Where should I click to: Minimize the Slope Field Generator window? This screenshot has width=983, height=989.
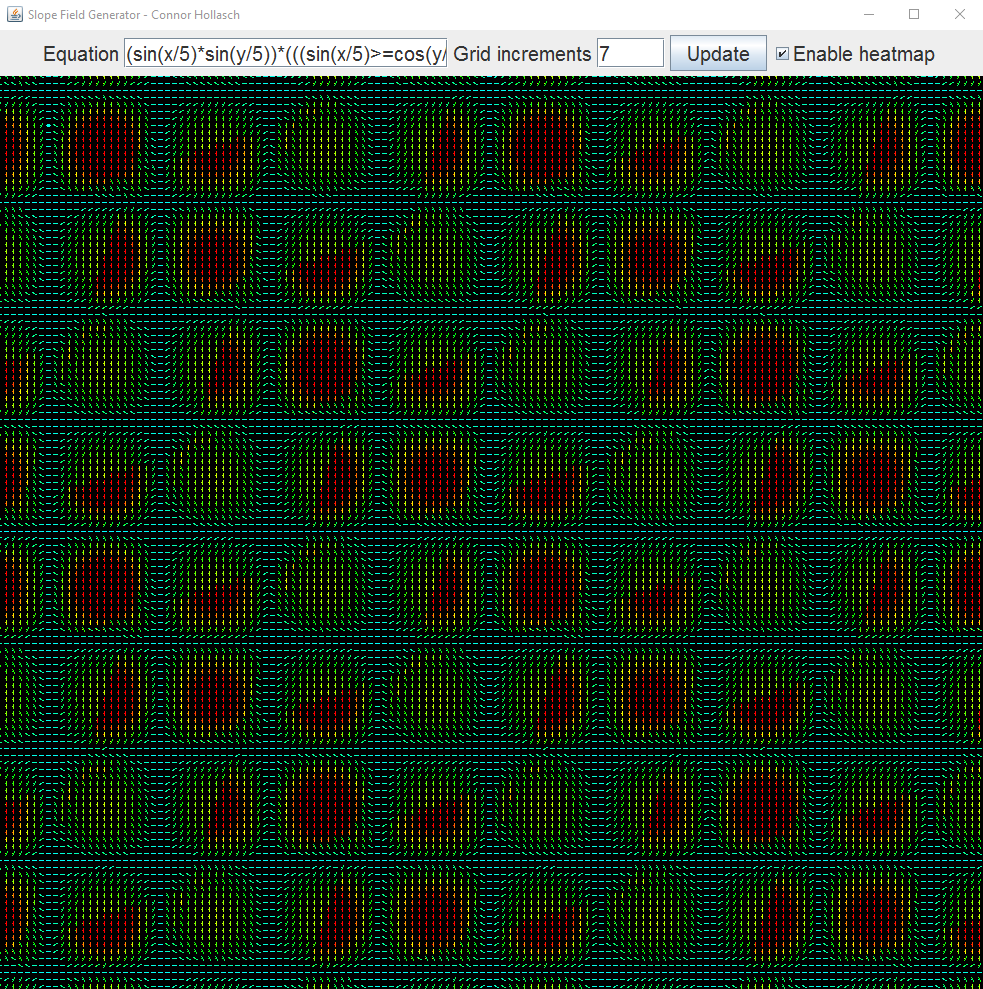click(x=869, y=15)
